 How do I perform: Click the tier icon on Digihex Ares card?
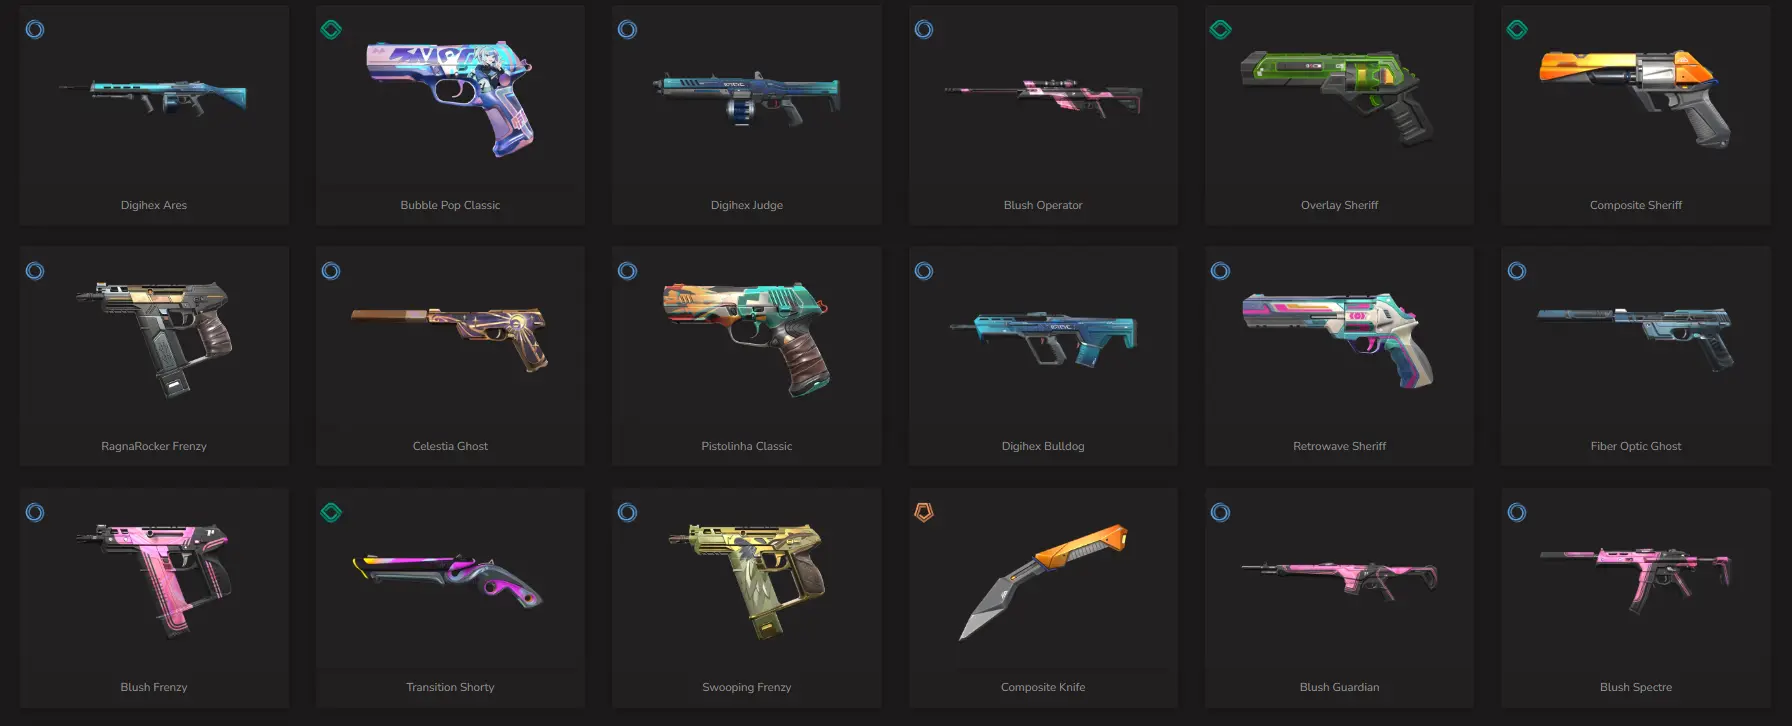click(35, 30)
